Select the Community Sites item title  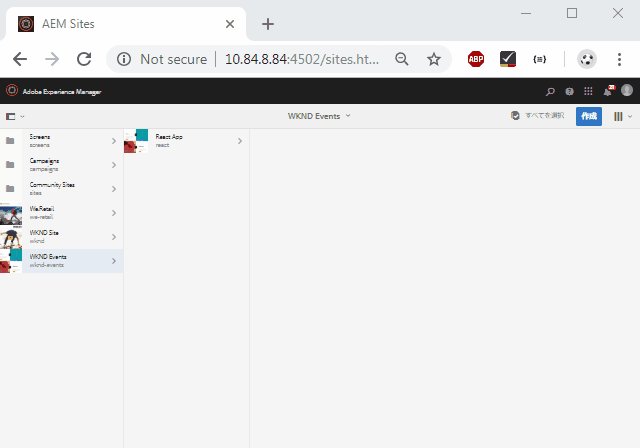[52, 185]
